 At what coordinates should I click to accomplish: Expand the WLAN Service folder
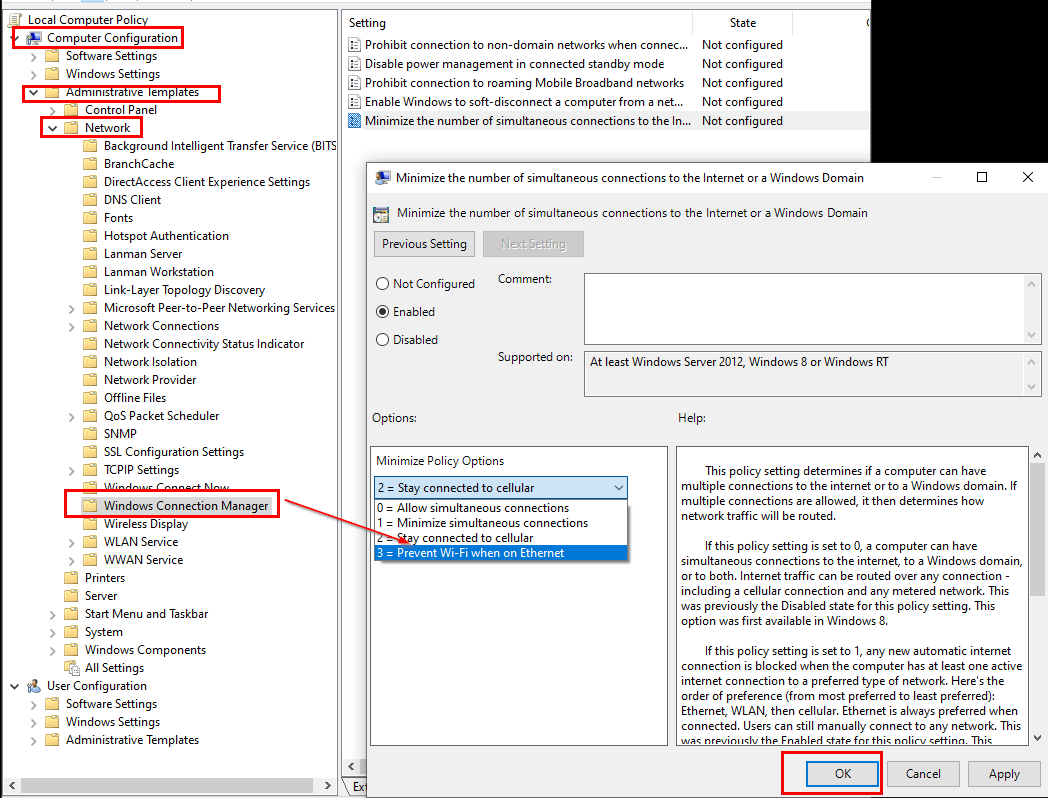tap(72, 543)
